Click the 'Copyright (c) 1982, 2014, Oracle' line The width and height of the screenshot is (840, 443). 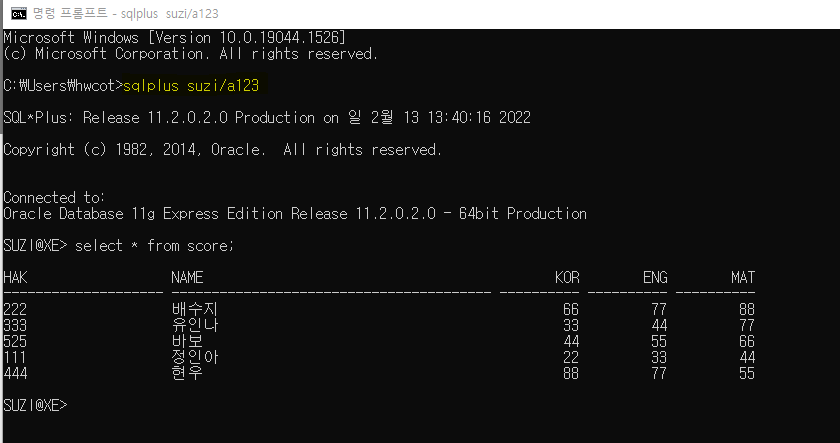[223, 149]
